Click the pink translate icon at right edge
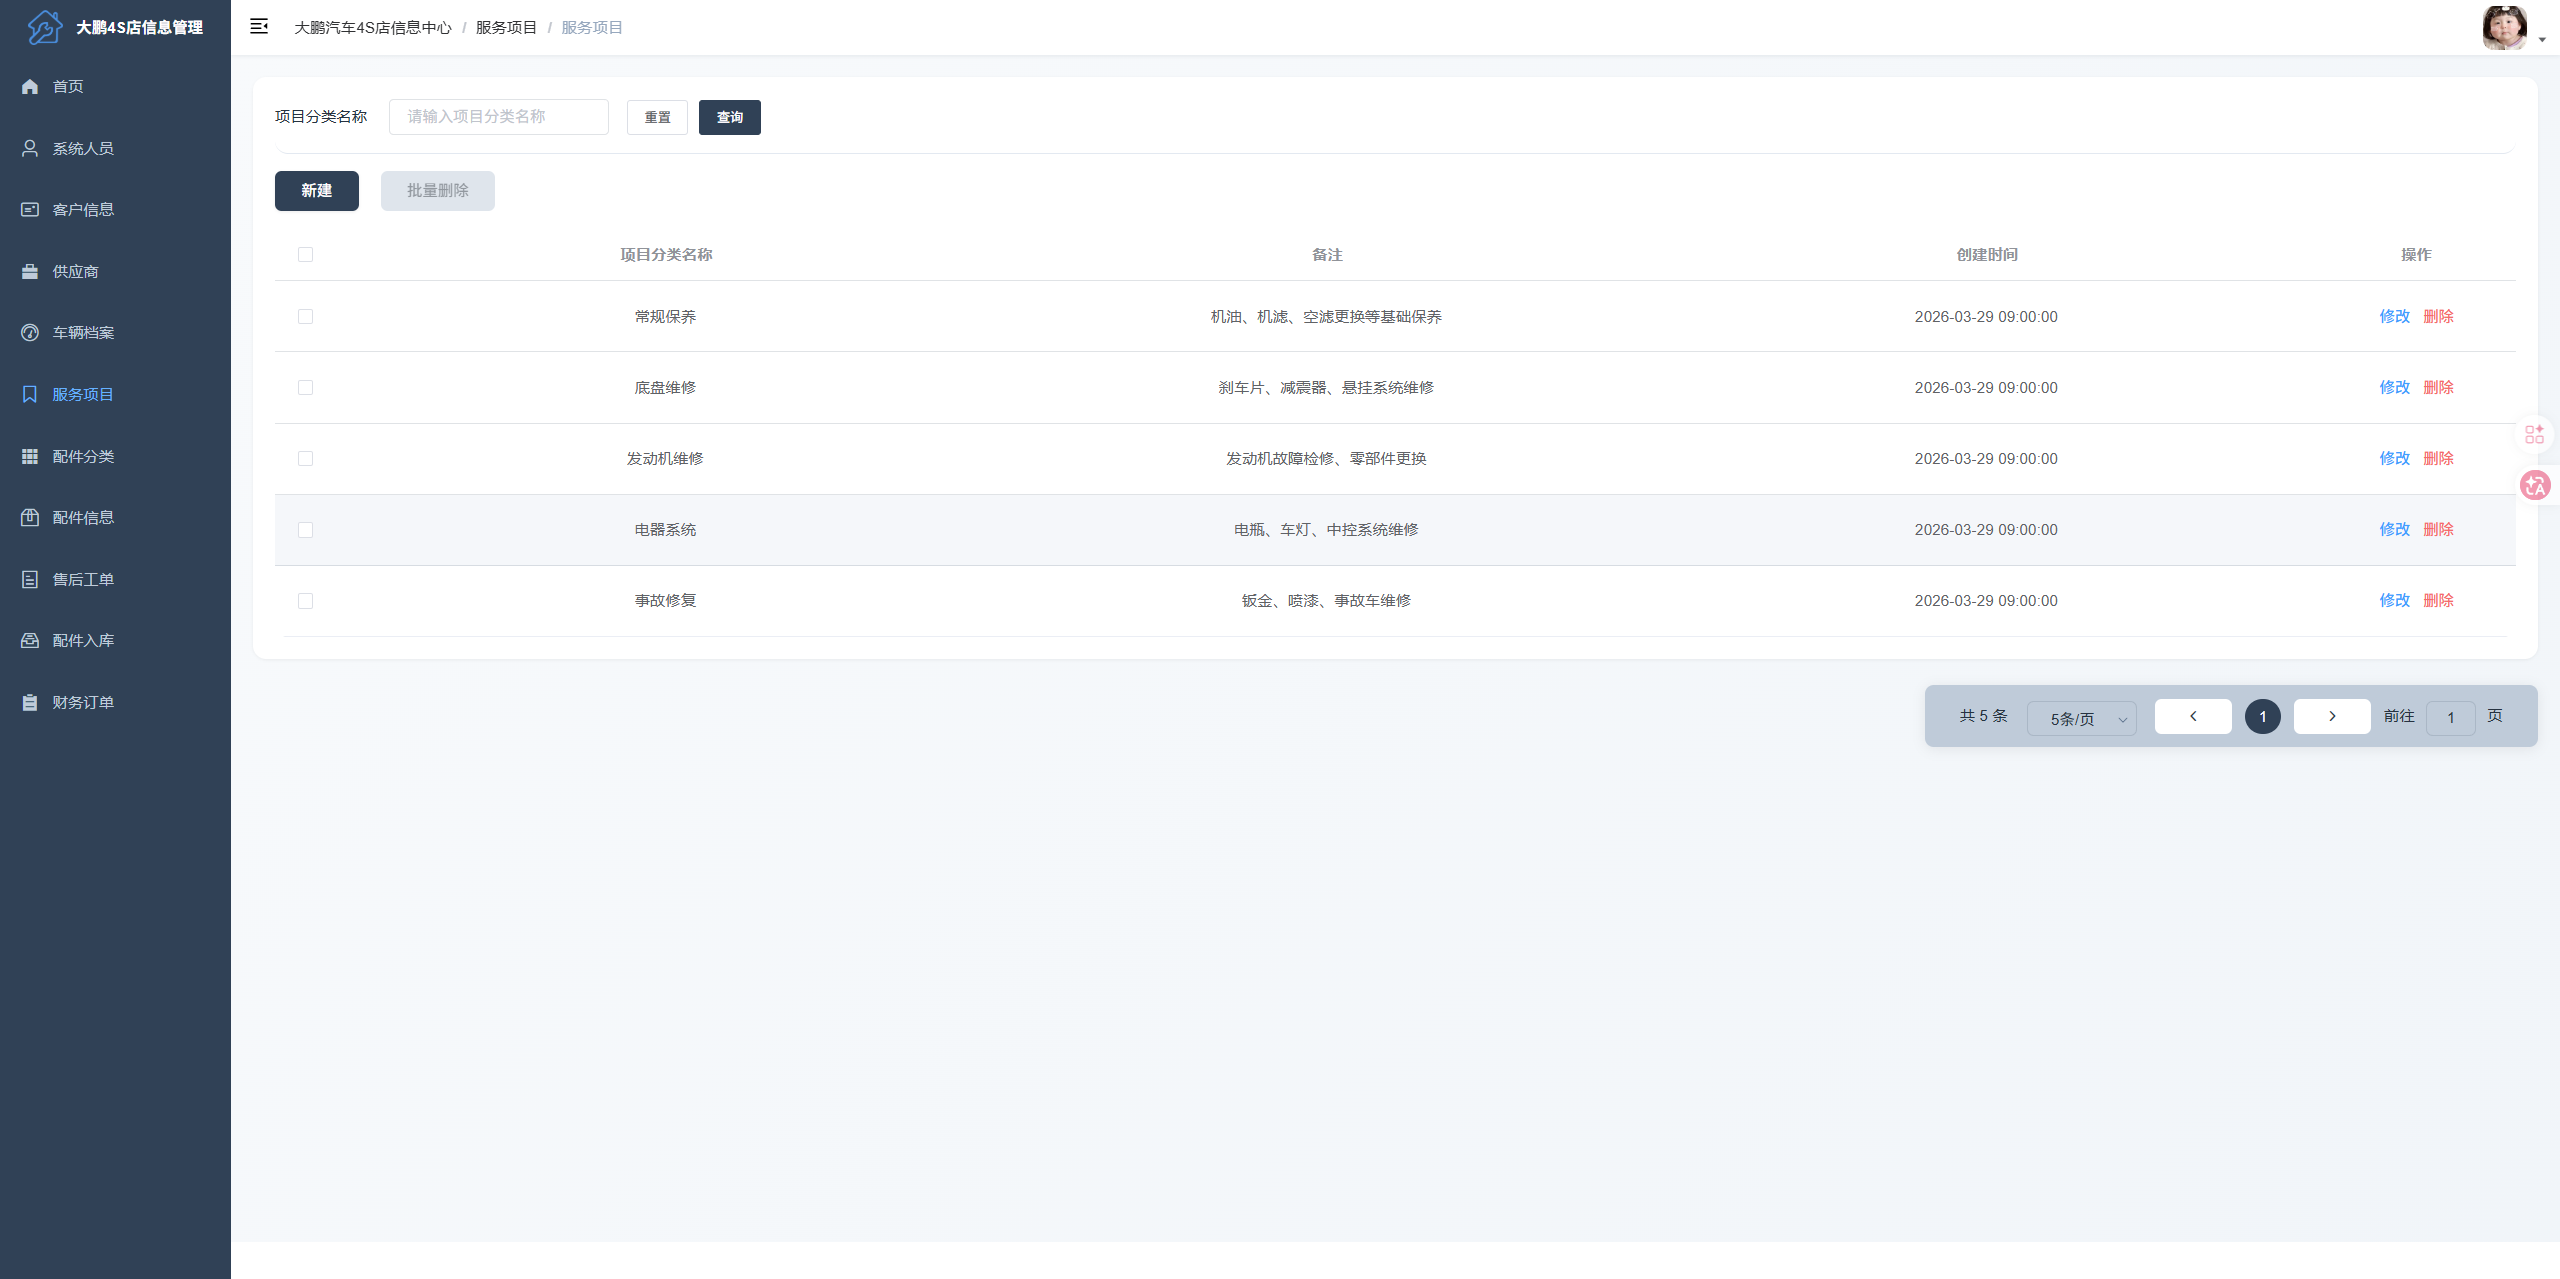2560x1279 pixels. point(2535,486)
